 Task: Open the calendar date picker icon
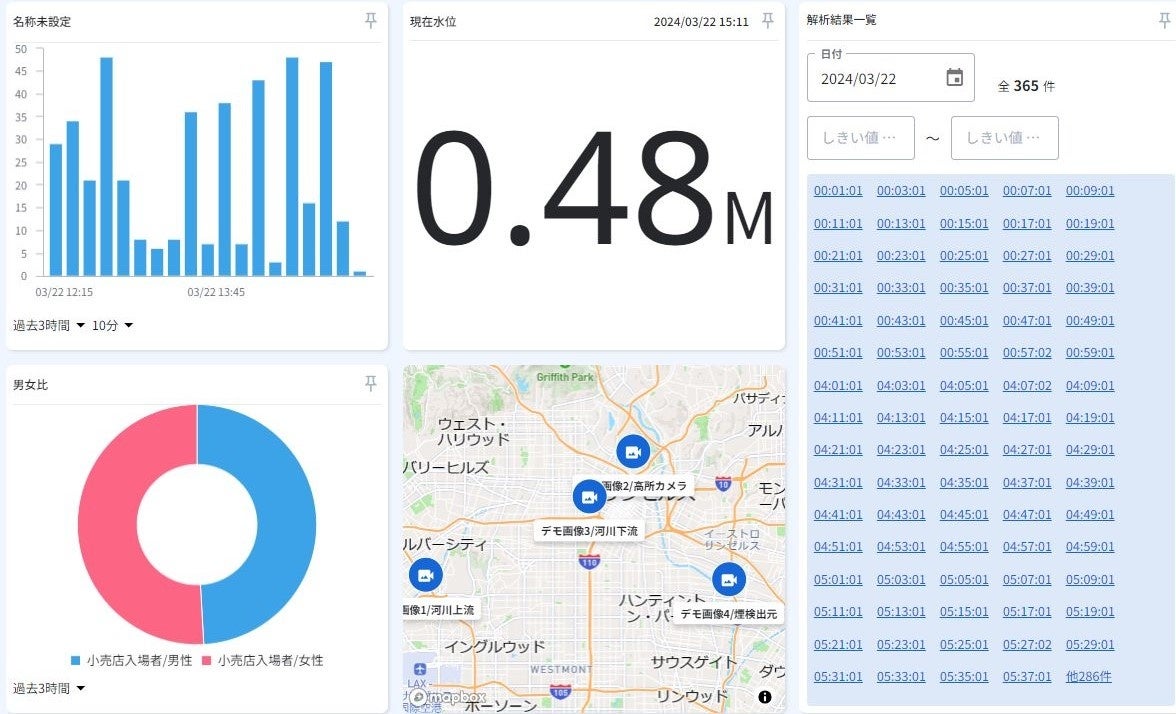point(954,77)
